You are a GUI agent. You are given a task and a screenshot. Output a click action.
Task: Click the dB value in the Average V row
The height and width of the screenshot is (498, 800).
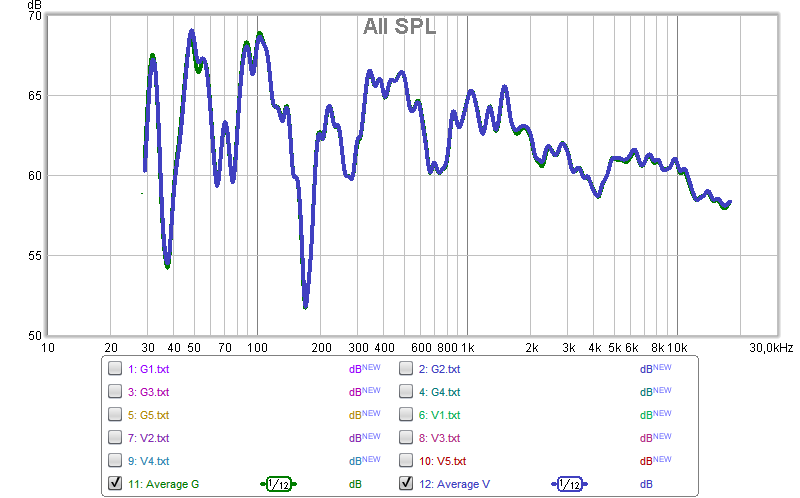pos(646,484)
